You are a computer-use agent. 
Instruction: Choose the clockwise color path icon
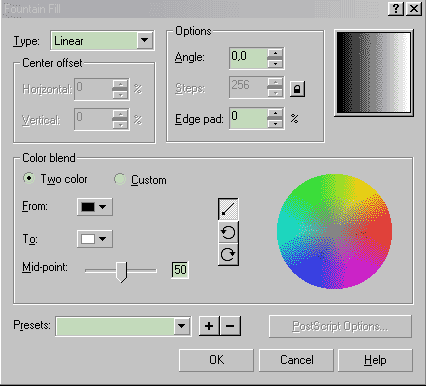coord(228,254)
